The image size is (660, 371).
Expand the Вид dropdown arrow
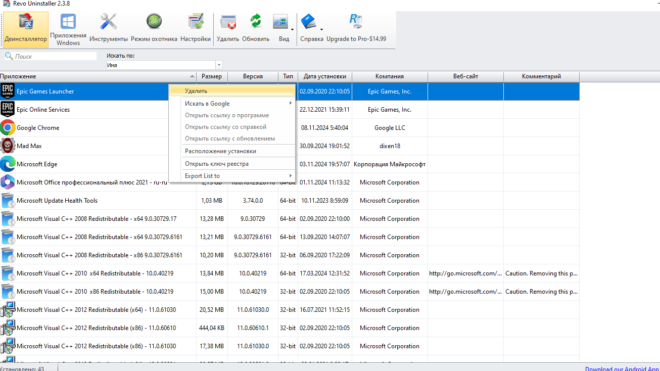click(x=292, y=29)
